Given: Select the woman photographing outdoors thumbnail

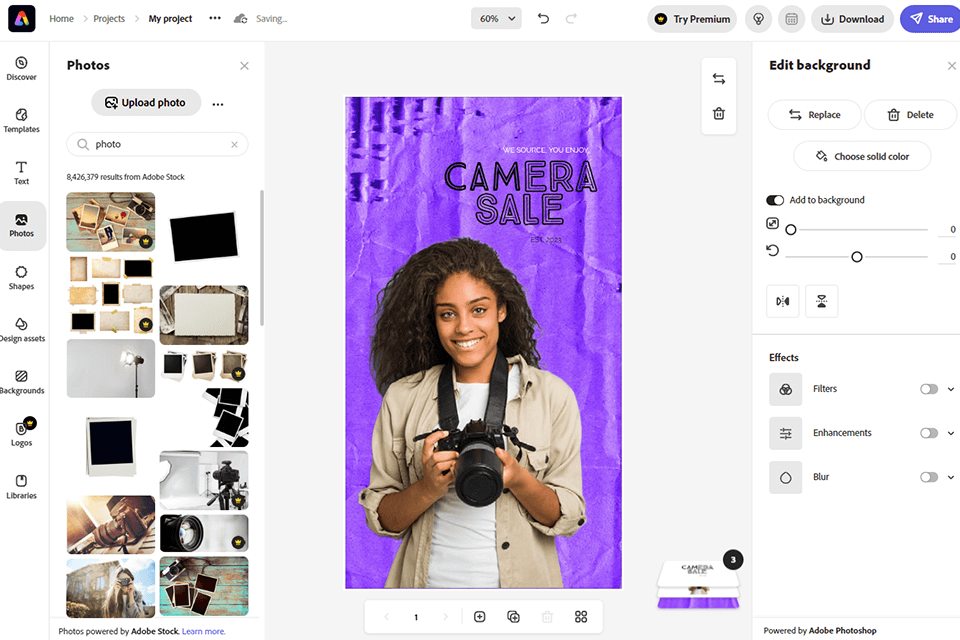Looking at the screenshot, I should point(111,587).
